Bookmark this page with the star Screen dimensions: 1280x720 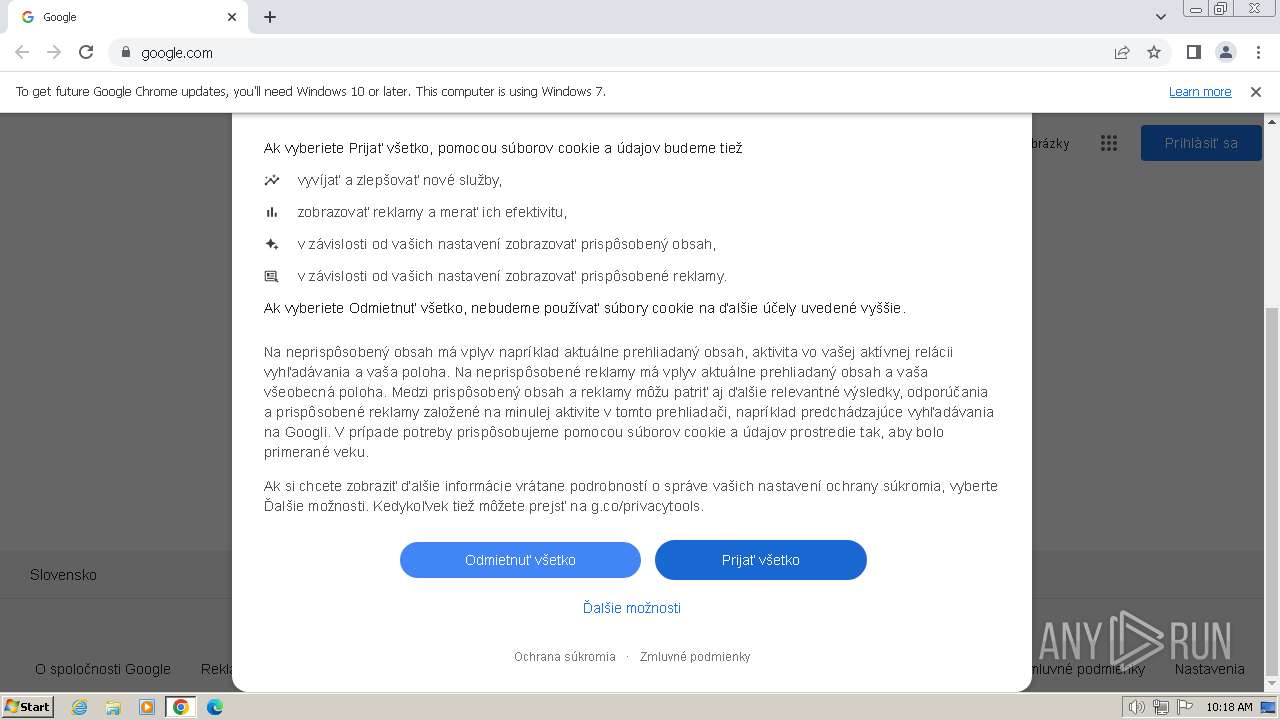(x=1154, y=52)
